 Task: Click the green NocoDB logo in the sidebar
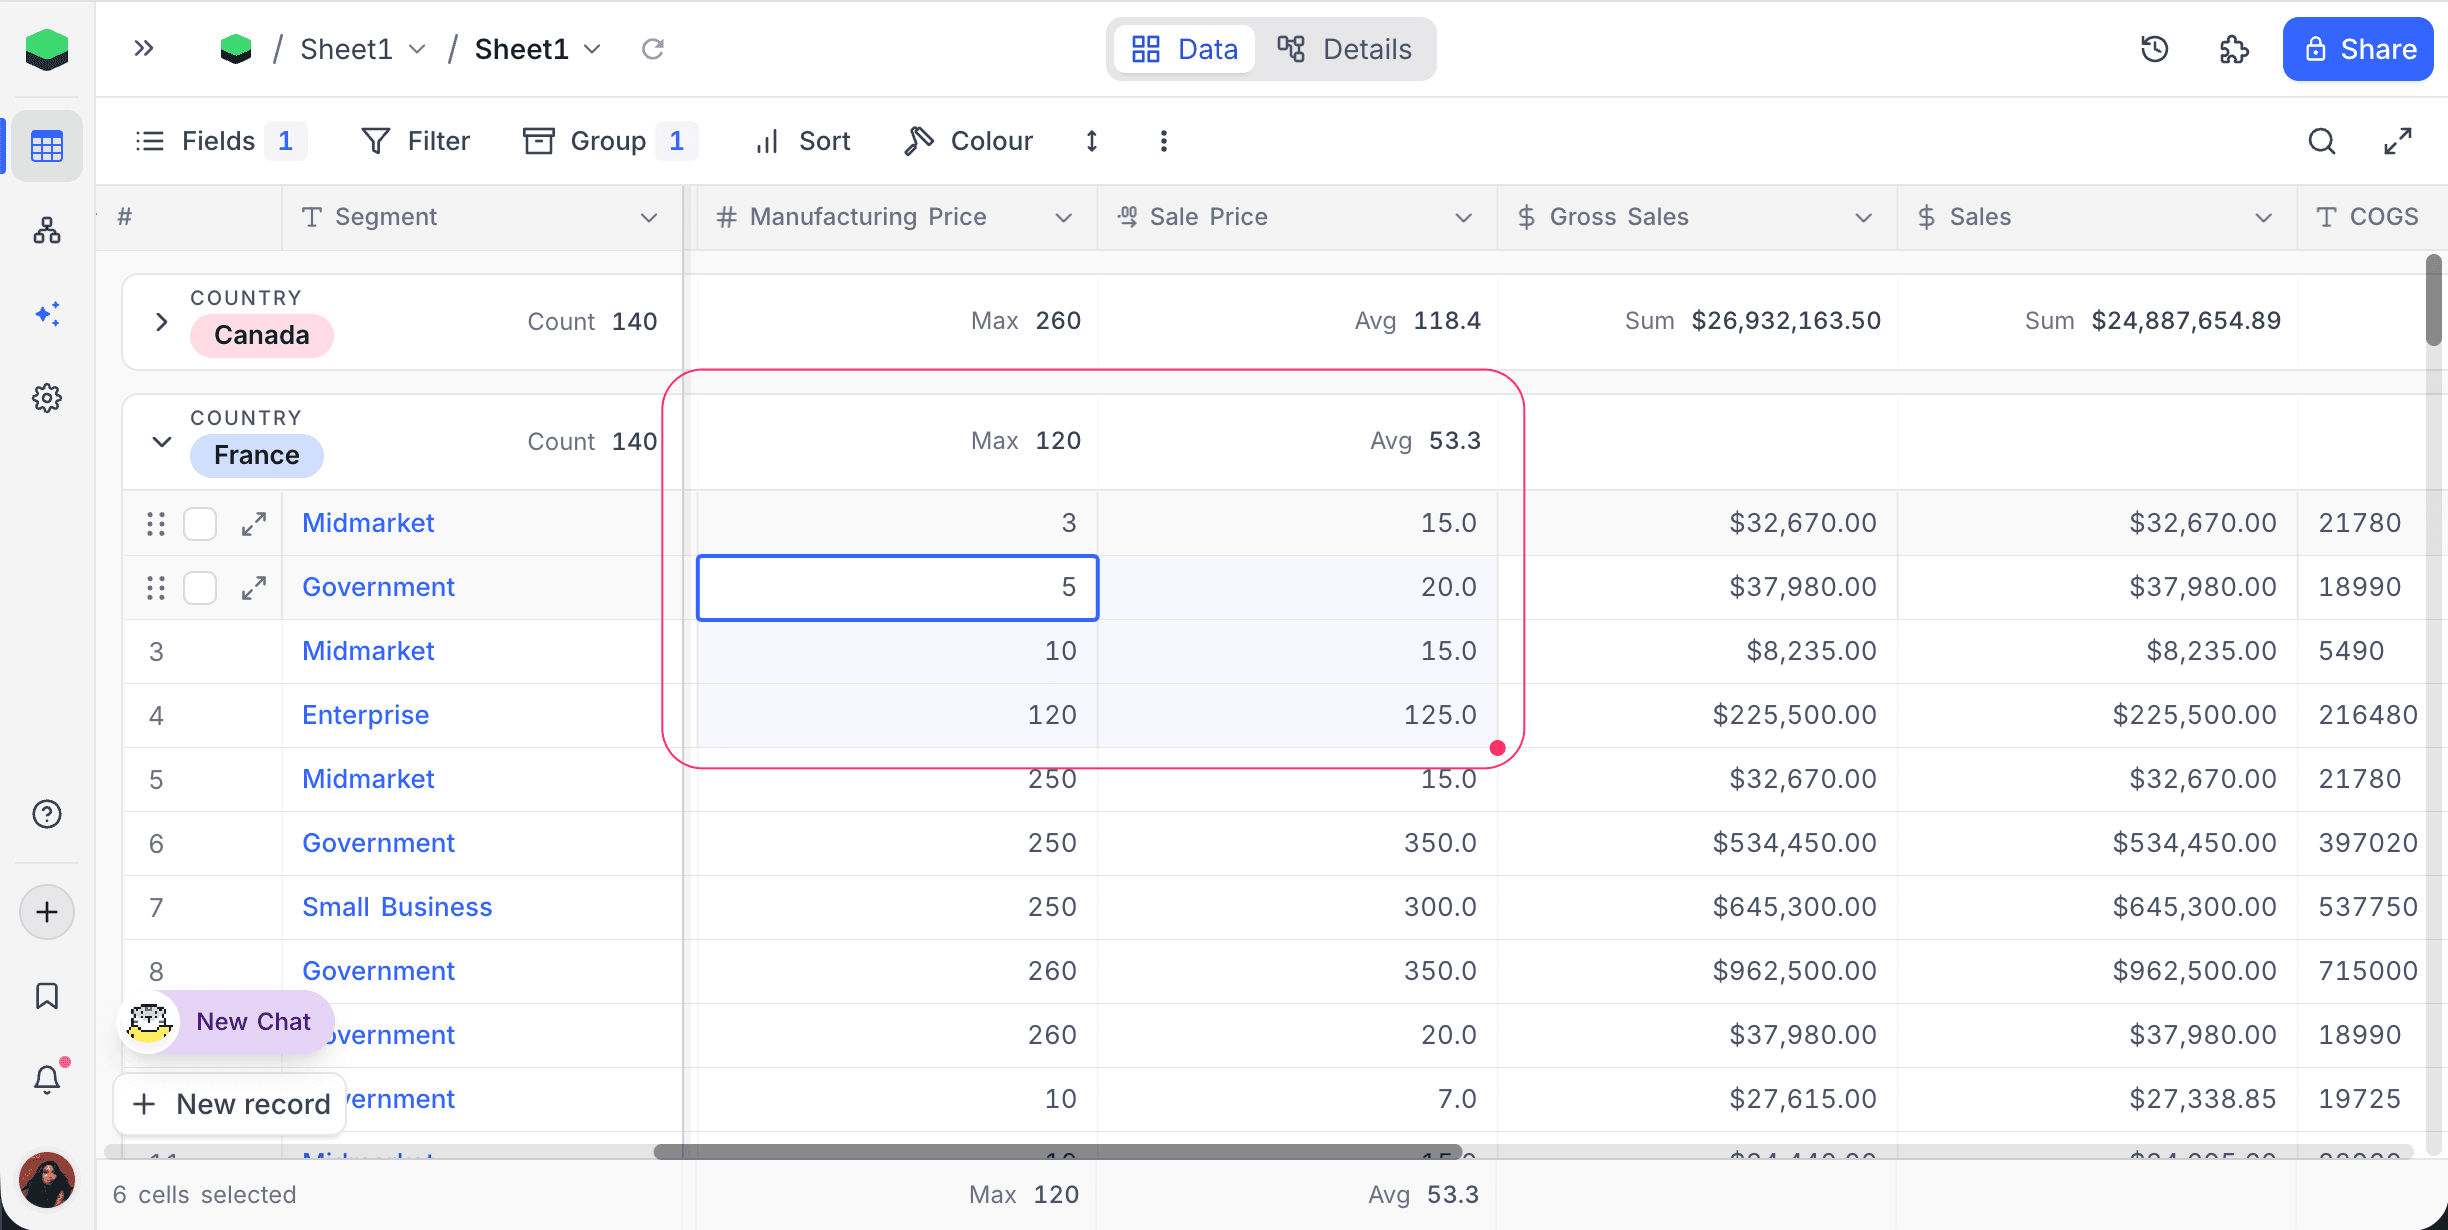[x=46, y=48]
